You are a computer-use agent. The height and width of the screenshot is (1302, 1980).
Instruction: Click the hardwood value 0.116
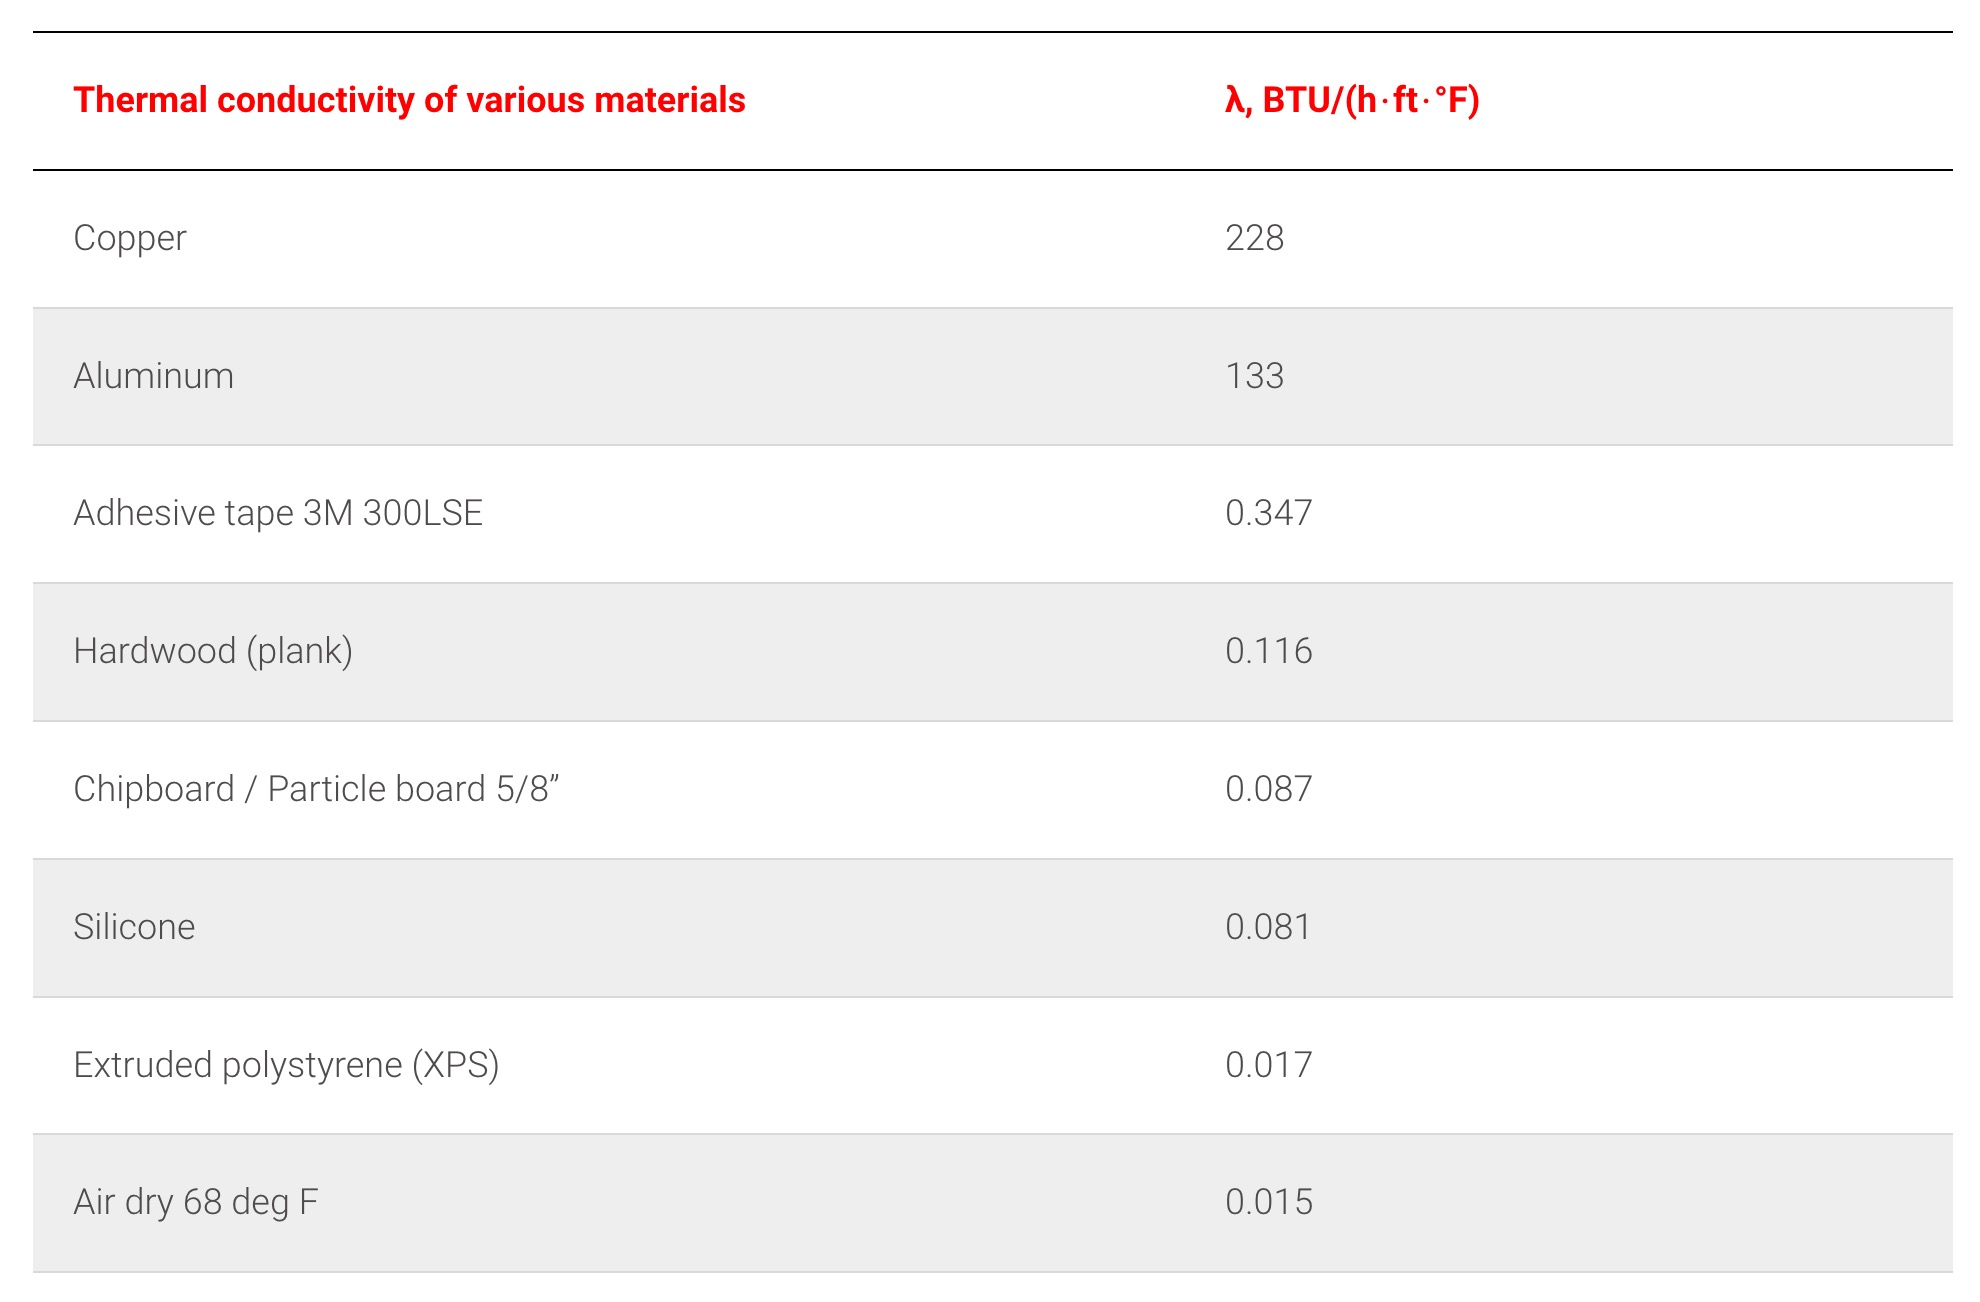(x=1268, y=651)
